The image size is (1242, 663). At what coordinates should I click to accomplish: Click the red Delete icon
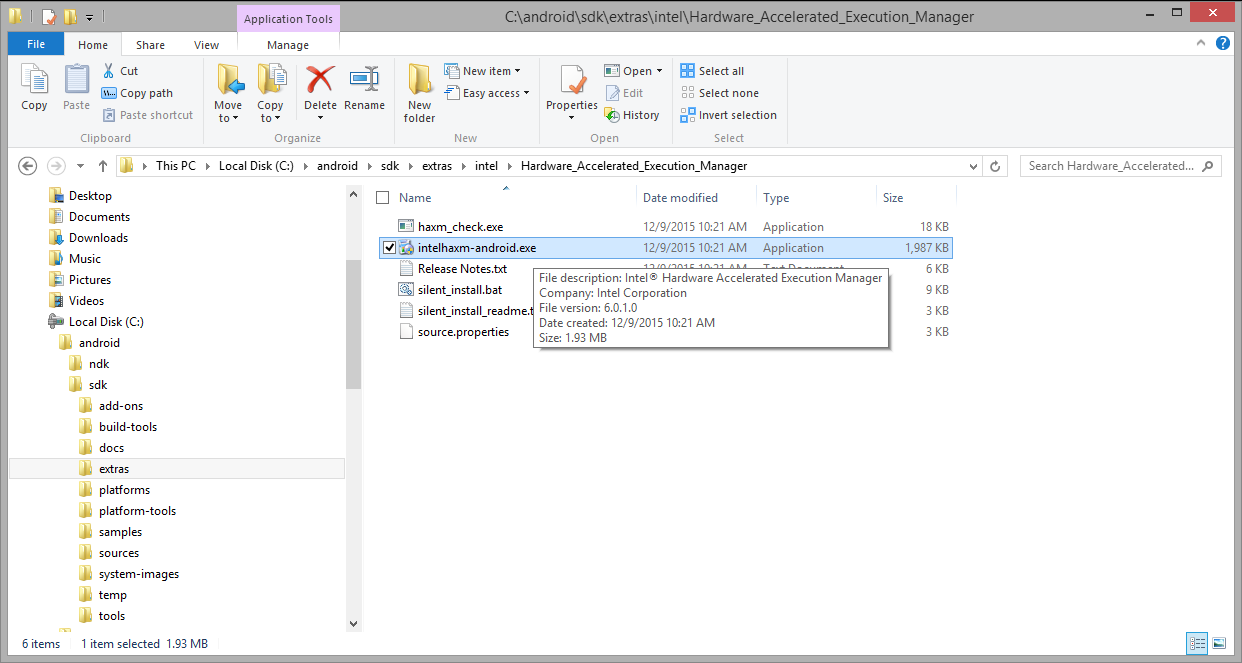(x=320, y=80)
